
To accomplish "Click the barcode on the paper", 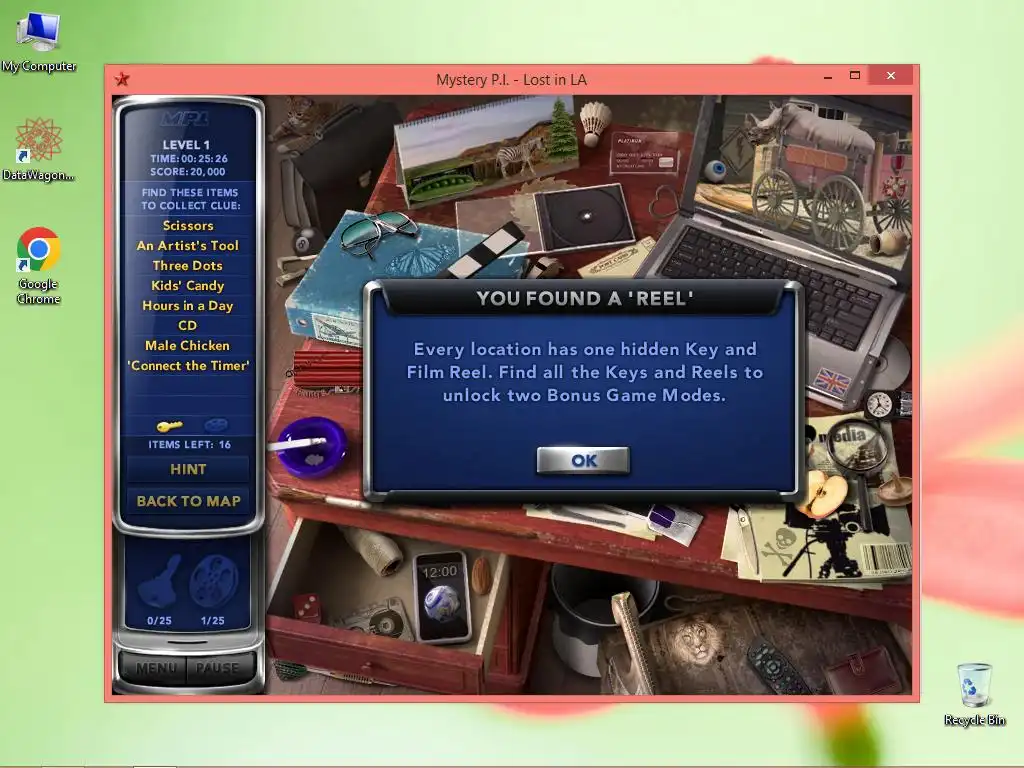I will coord(887,559).
